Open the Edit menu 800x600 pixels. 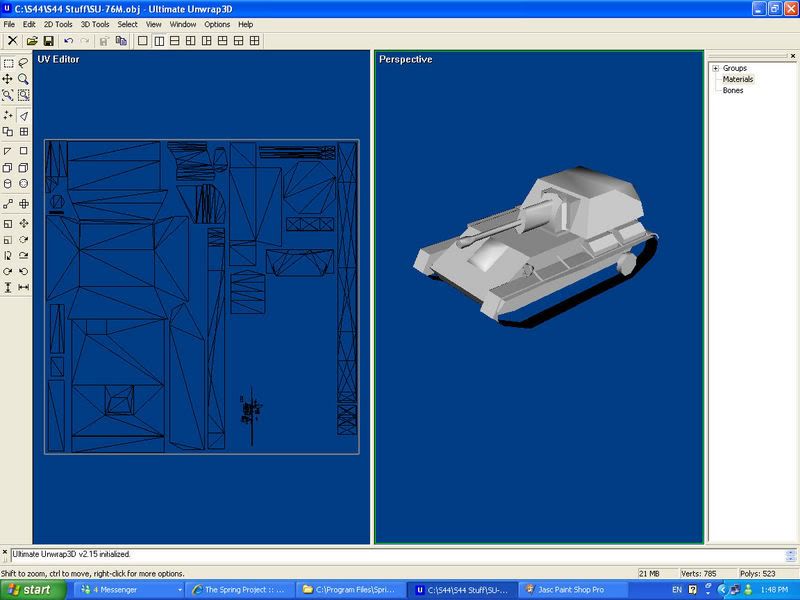[29, 24]
